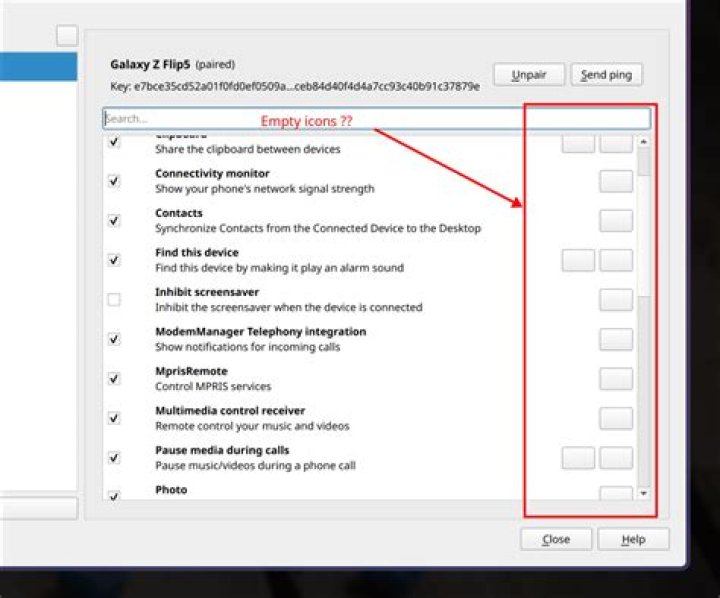This screenshot has height=598, width=720.
Task: Focus the plugin Search field
Action: (376, 119)
